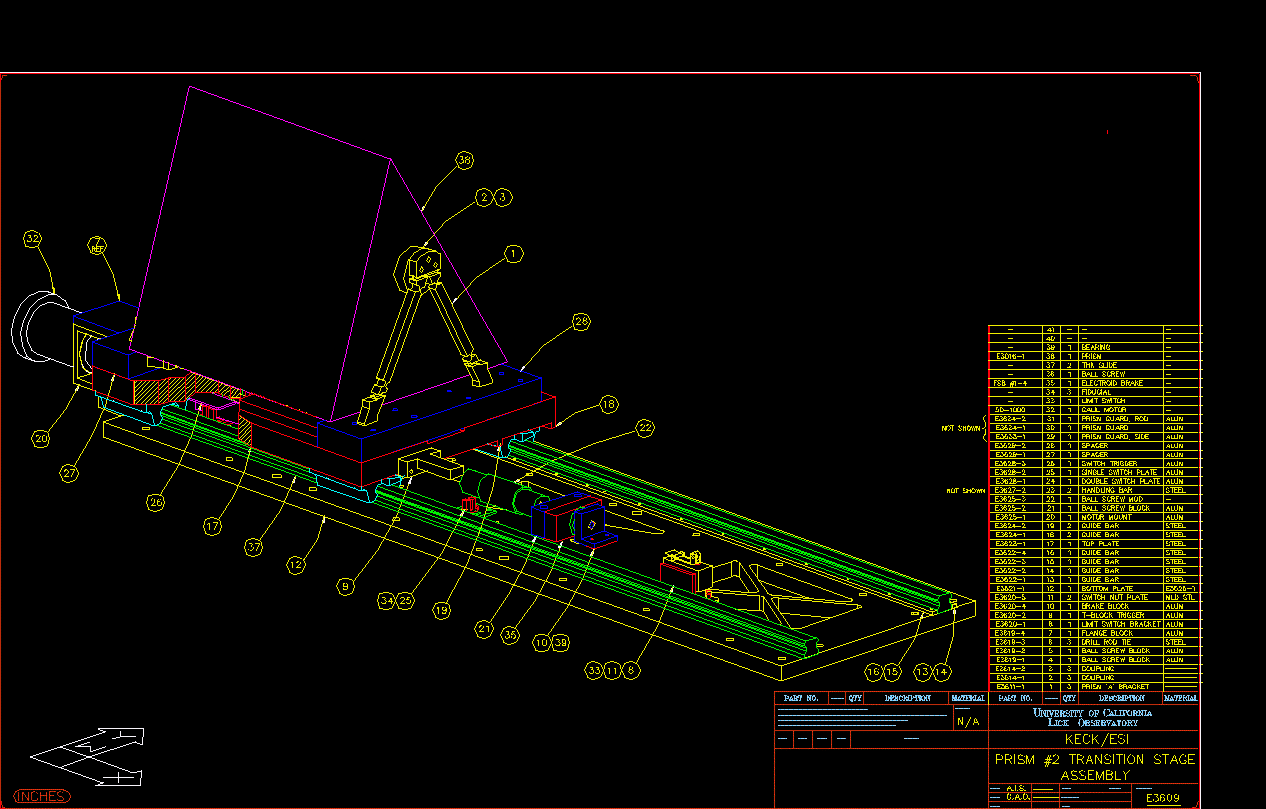This screenshot has height=809, width=1266.
Task: Select balloon callout 1 for the bracket
Action: pos(513,254)
